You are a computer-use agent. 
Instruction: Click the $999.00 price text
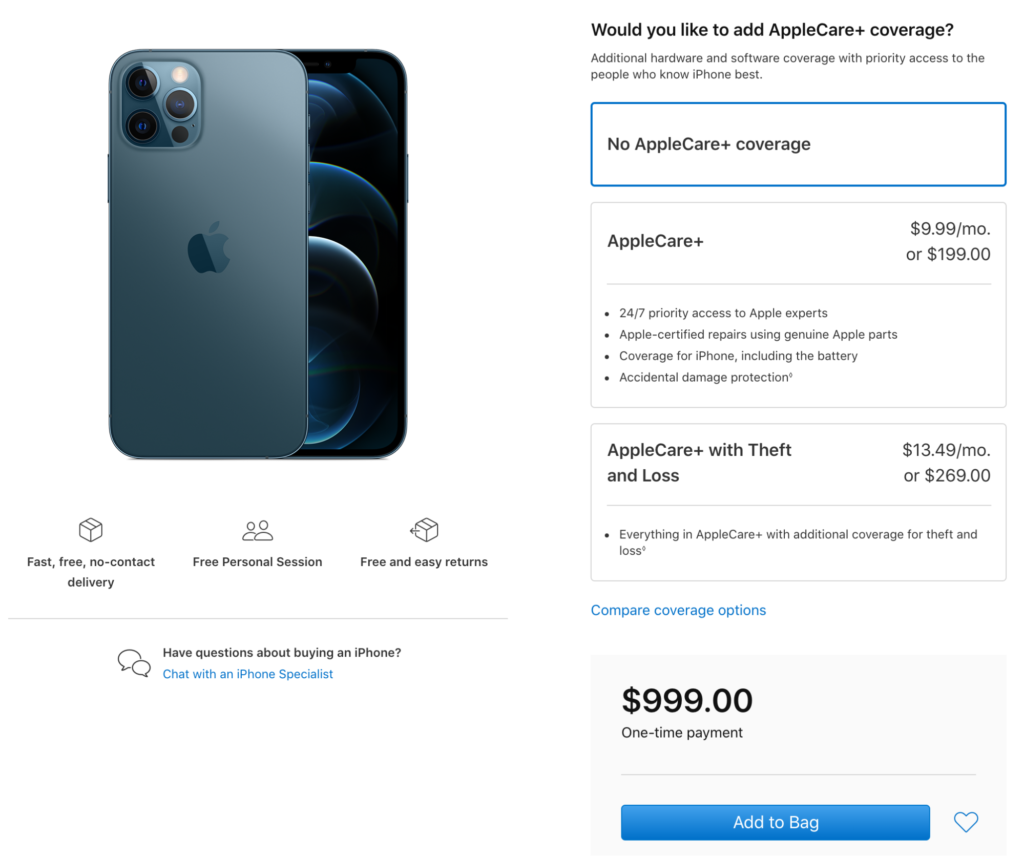point(687,700)
